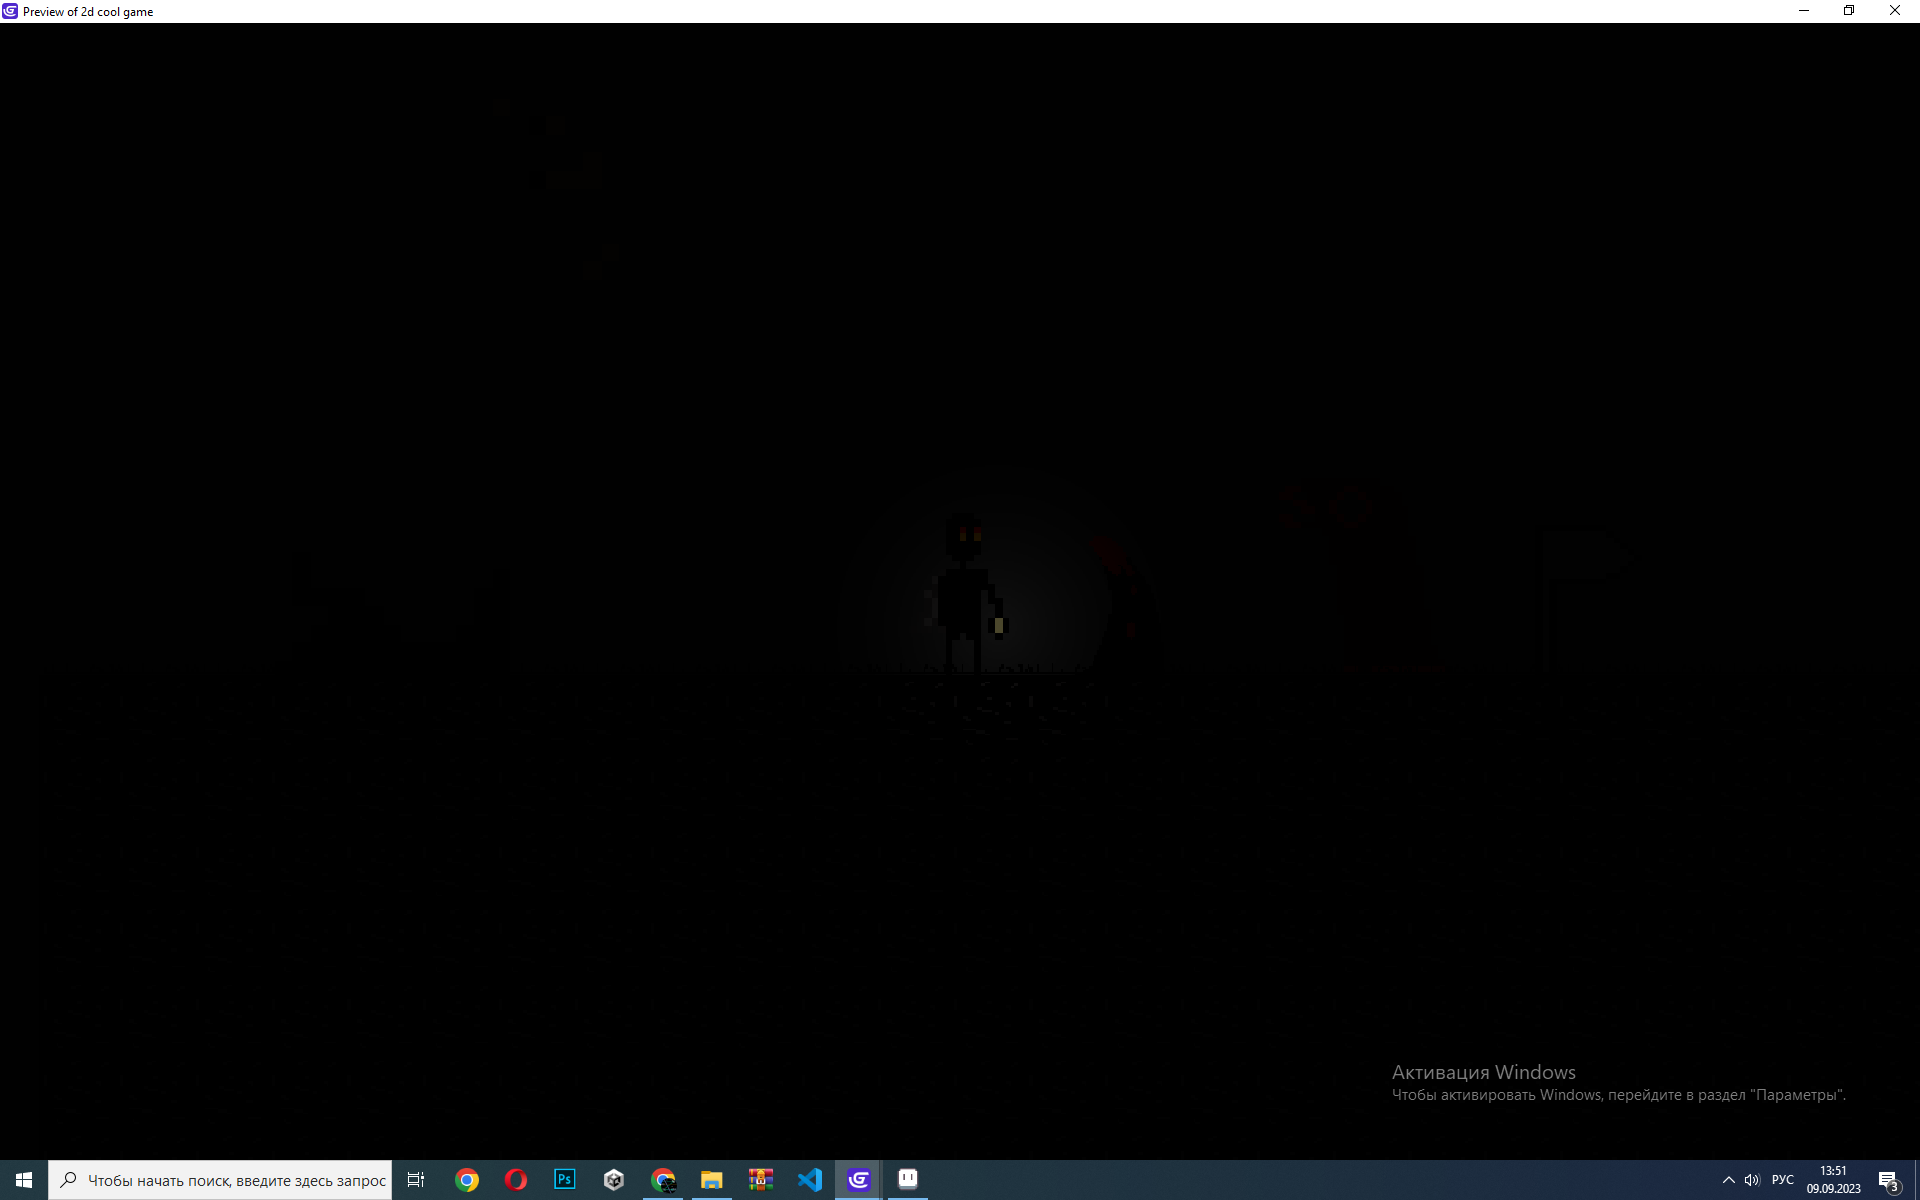Open the itch.io app taskbar icon
1920x1200 pixels.
pos(908,1180)
